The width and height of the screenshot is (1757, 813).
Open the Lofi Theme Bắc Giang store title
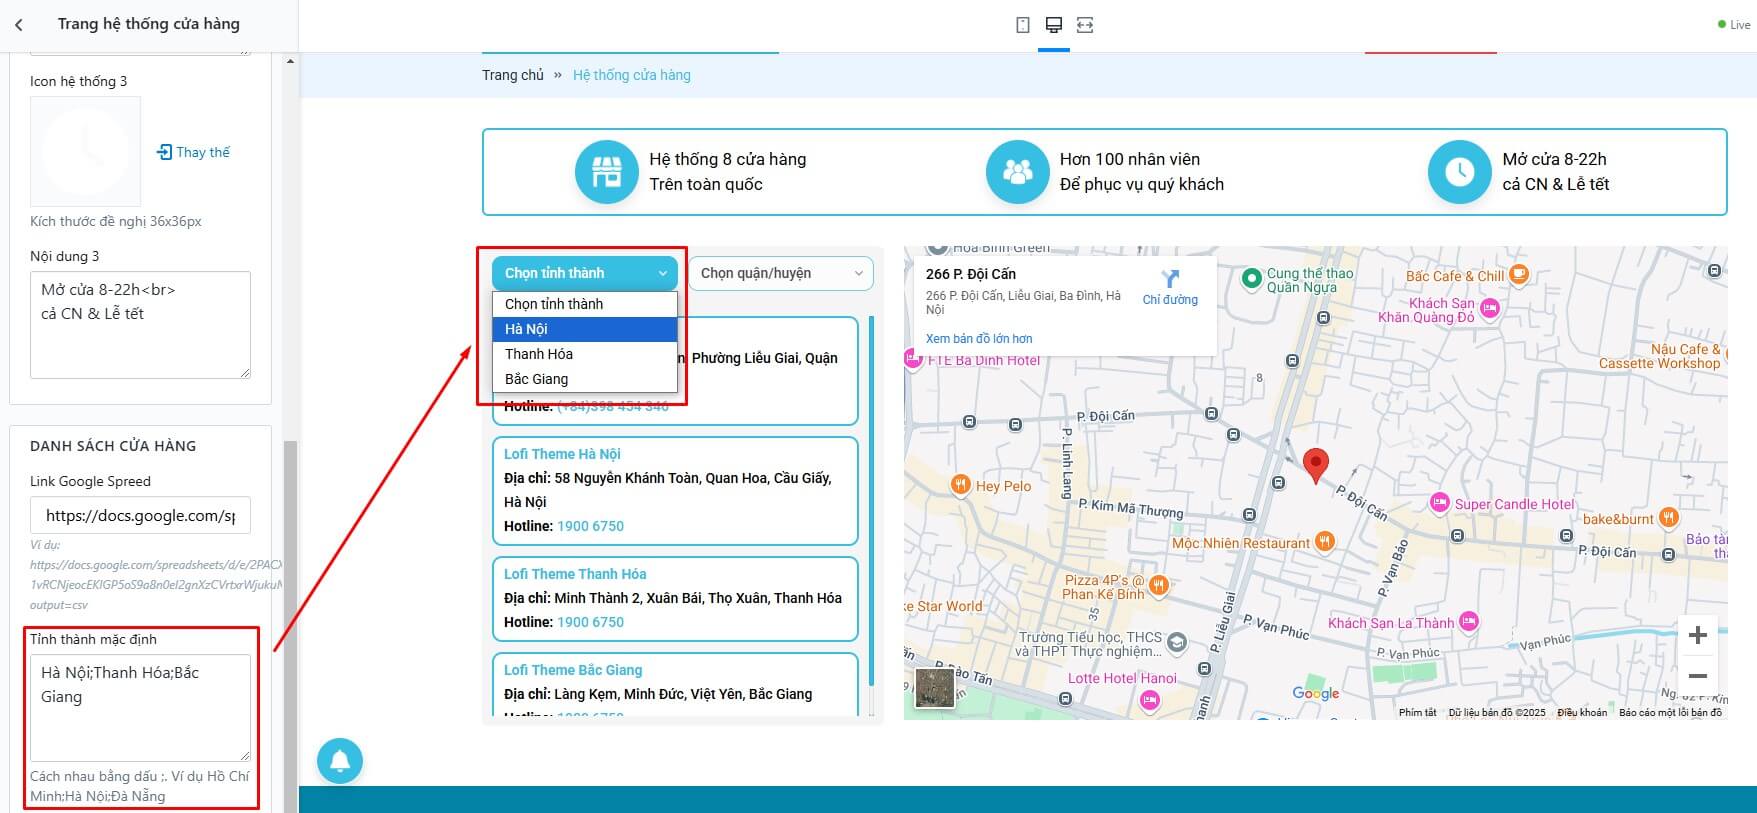[573, 670]
